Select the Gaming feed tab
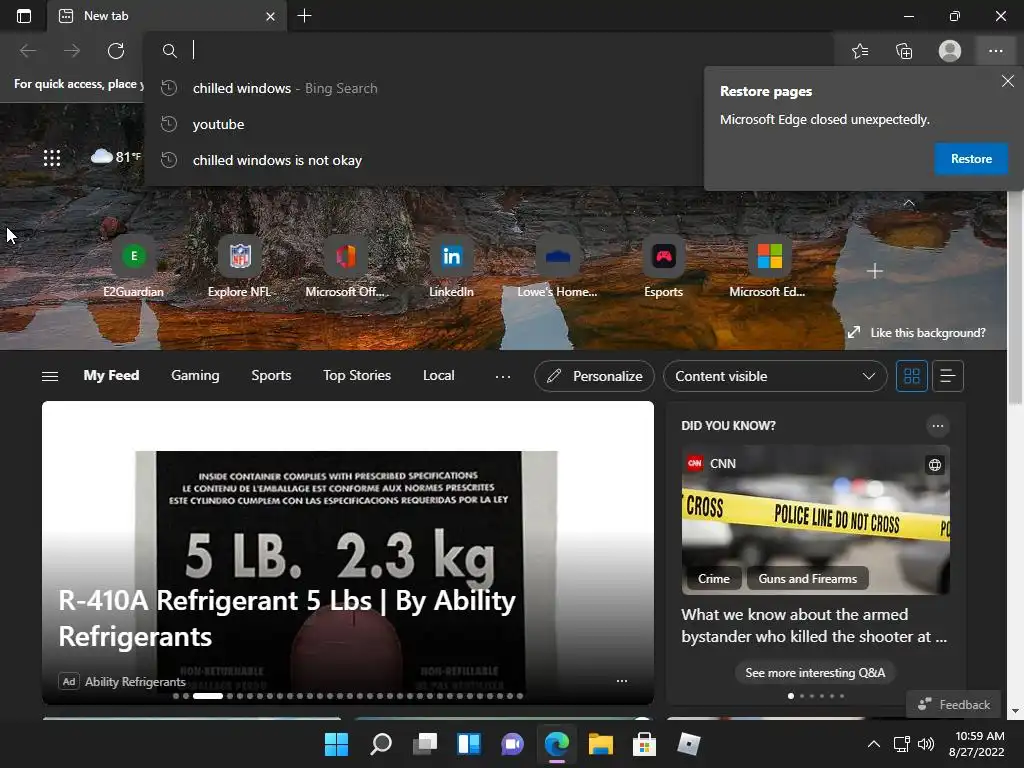1024x768 pixels. pos(195,376)
